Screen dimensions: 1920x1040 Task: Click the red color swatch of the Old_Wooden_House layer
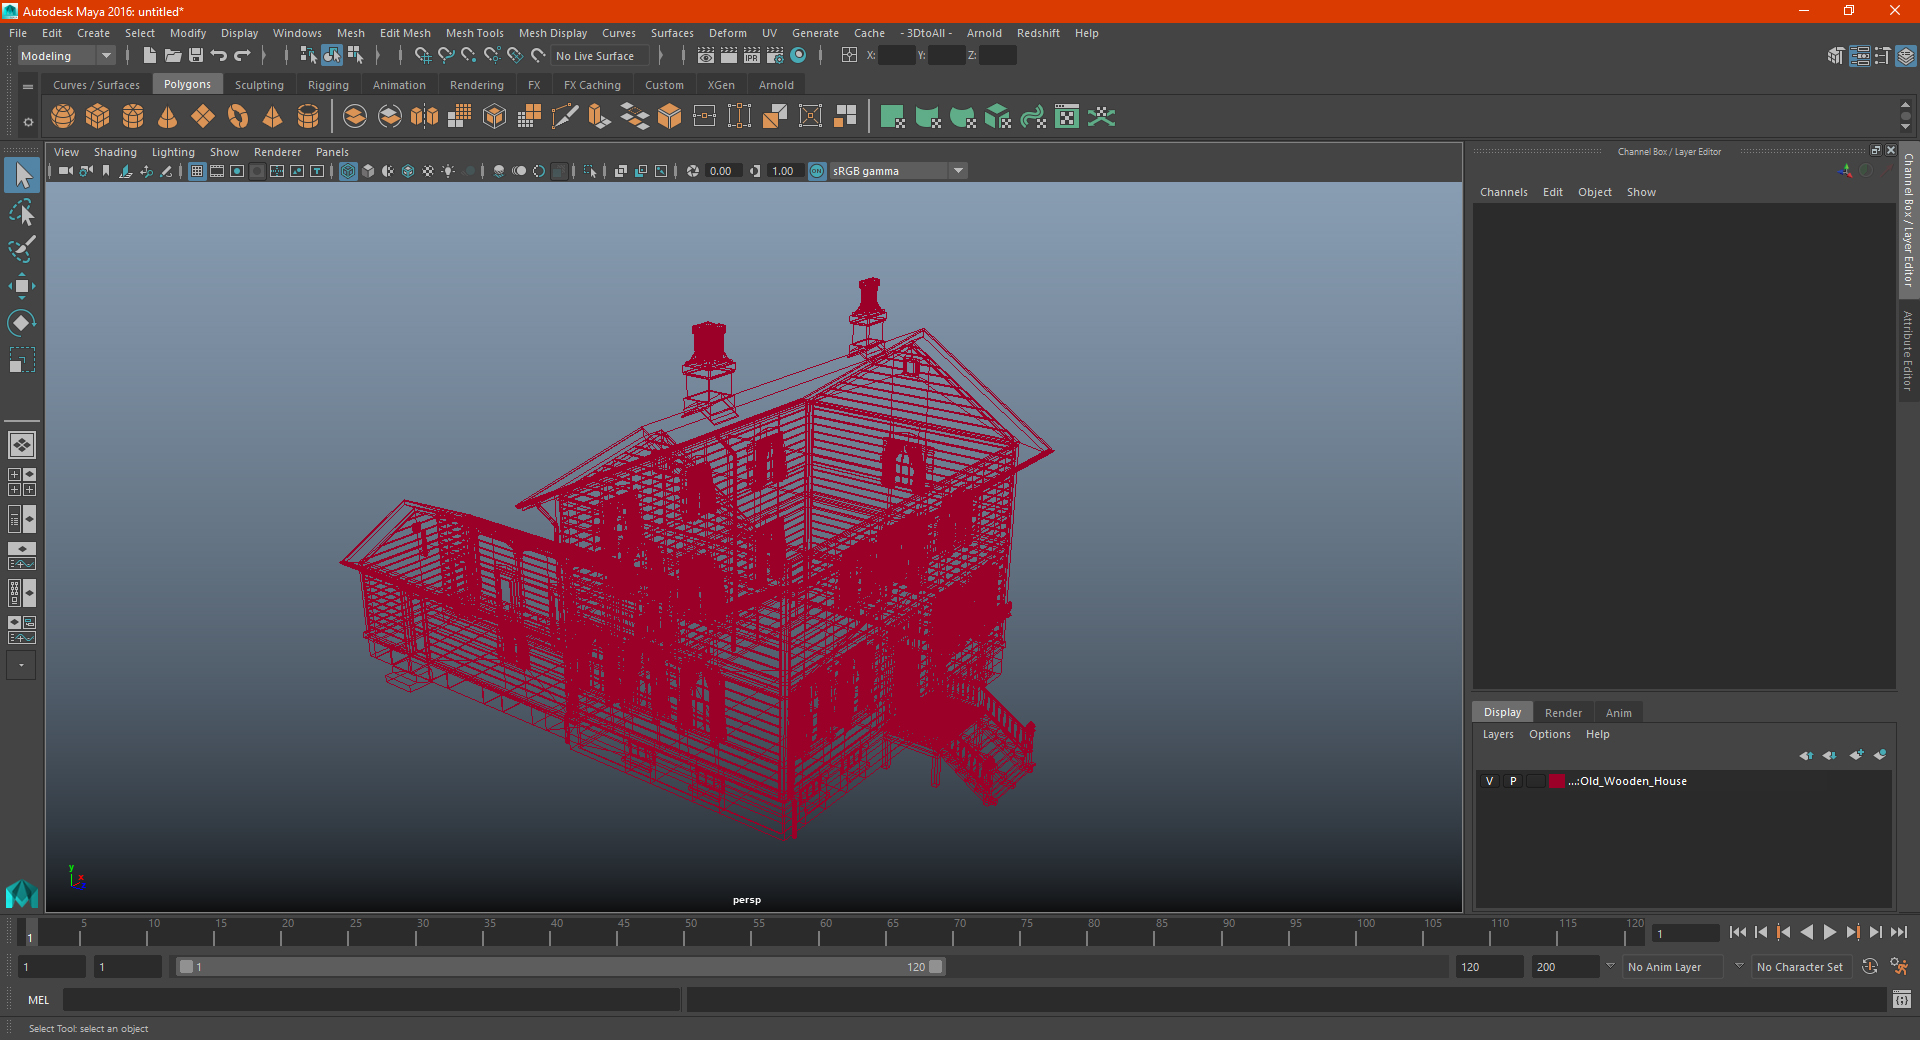1557,781
